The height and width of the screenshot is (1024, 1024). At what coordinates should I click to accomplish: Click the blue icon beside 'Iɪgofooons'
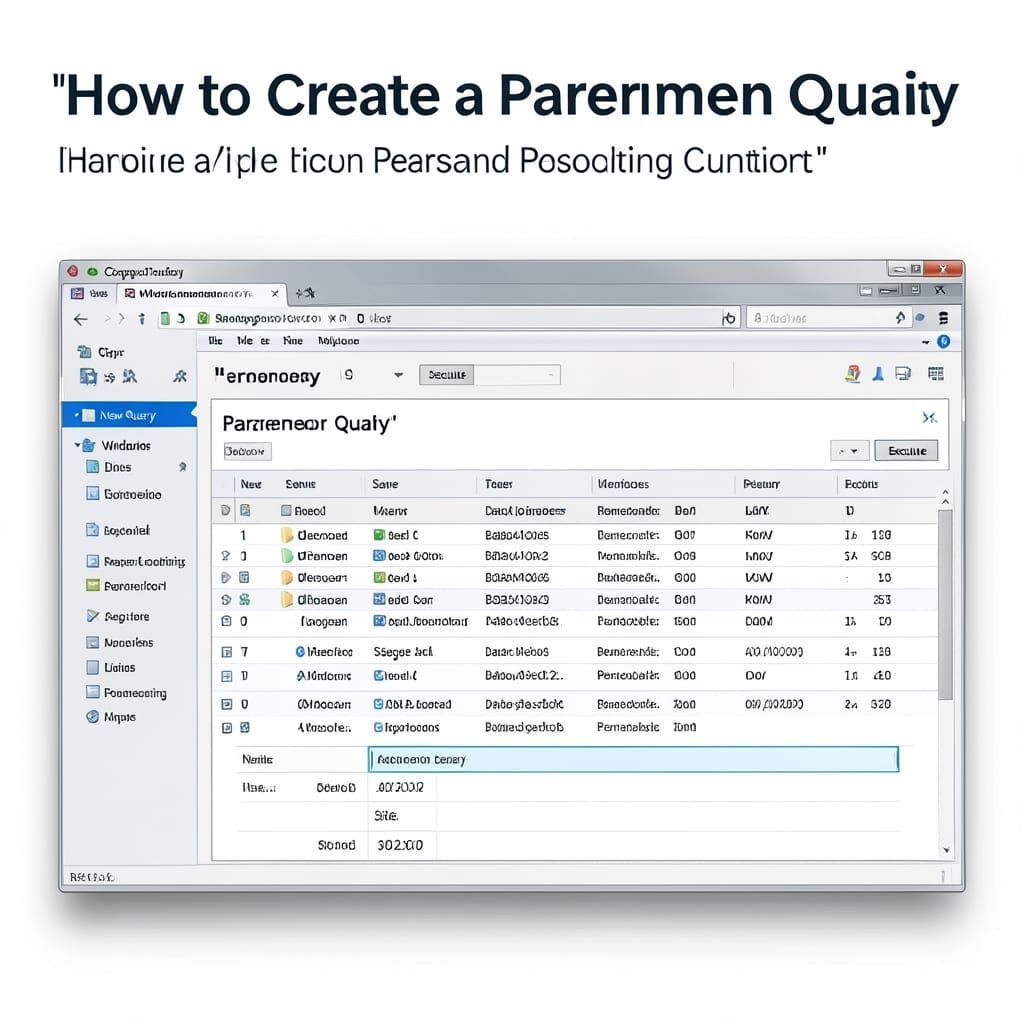[378, 728]
